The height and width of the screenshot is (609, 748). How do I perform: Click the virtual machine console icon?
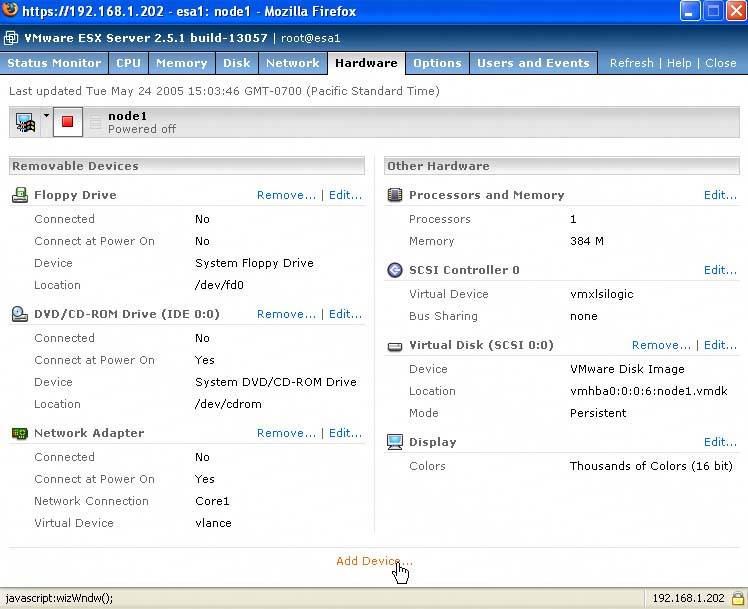(x=25, y=122)
